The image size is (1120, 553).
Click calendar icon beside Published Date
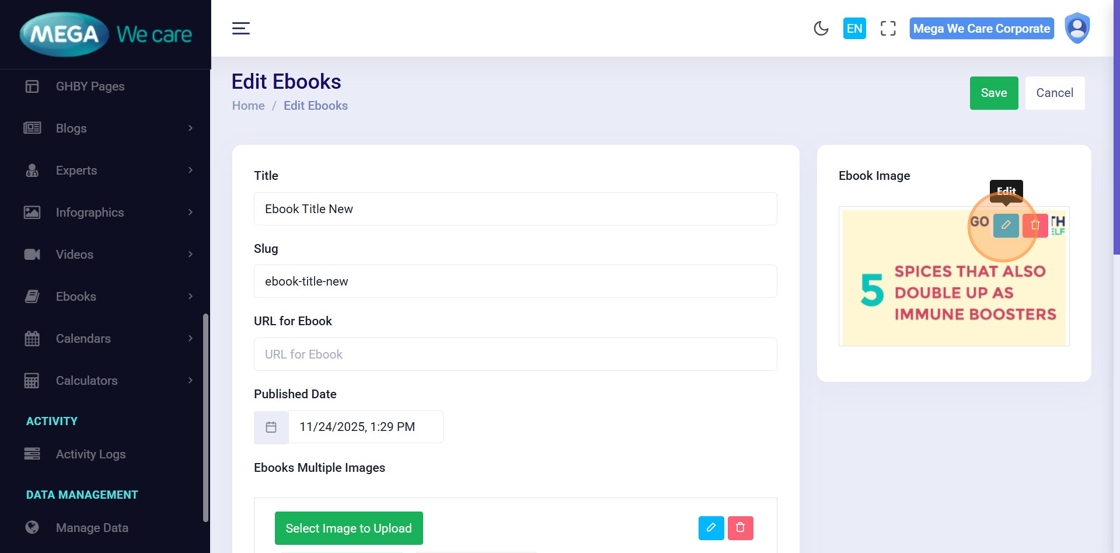271,427
